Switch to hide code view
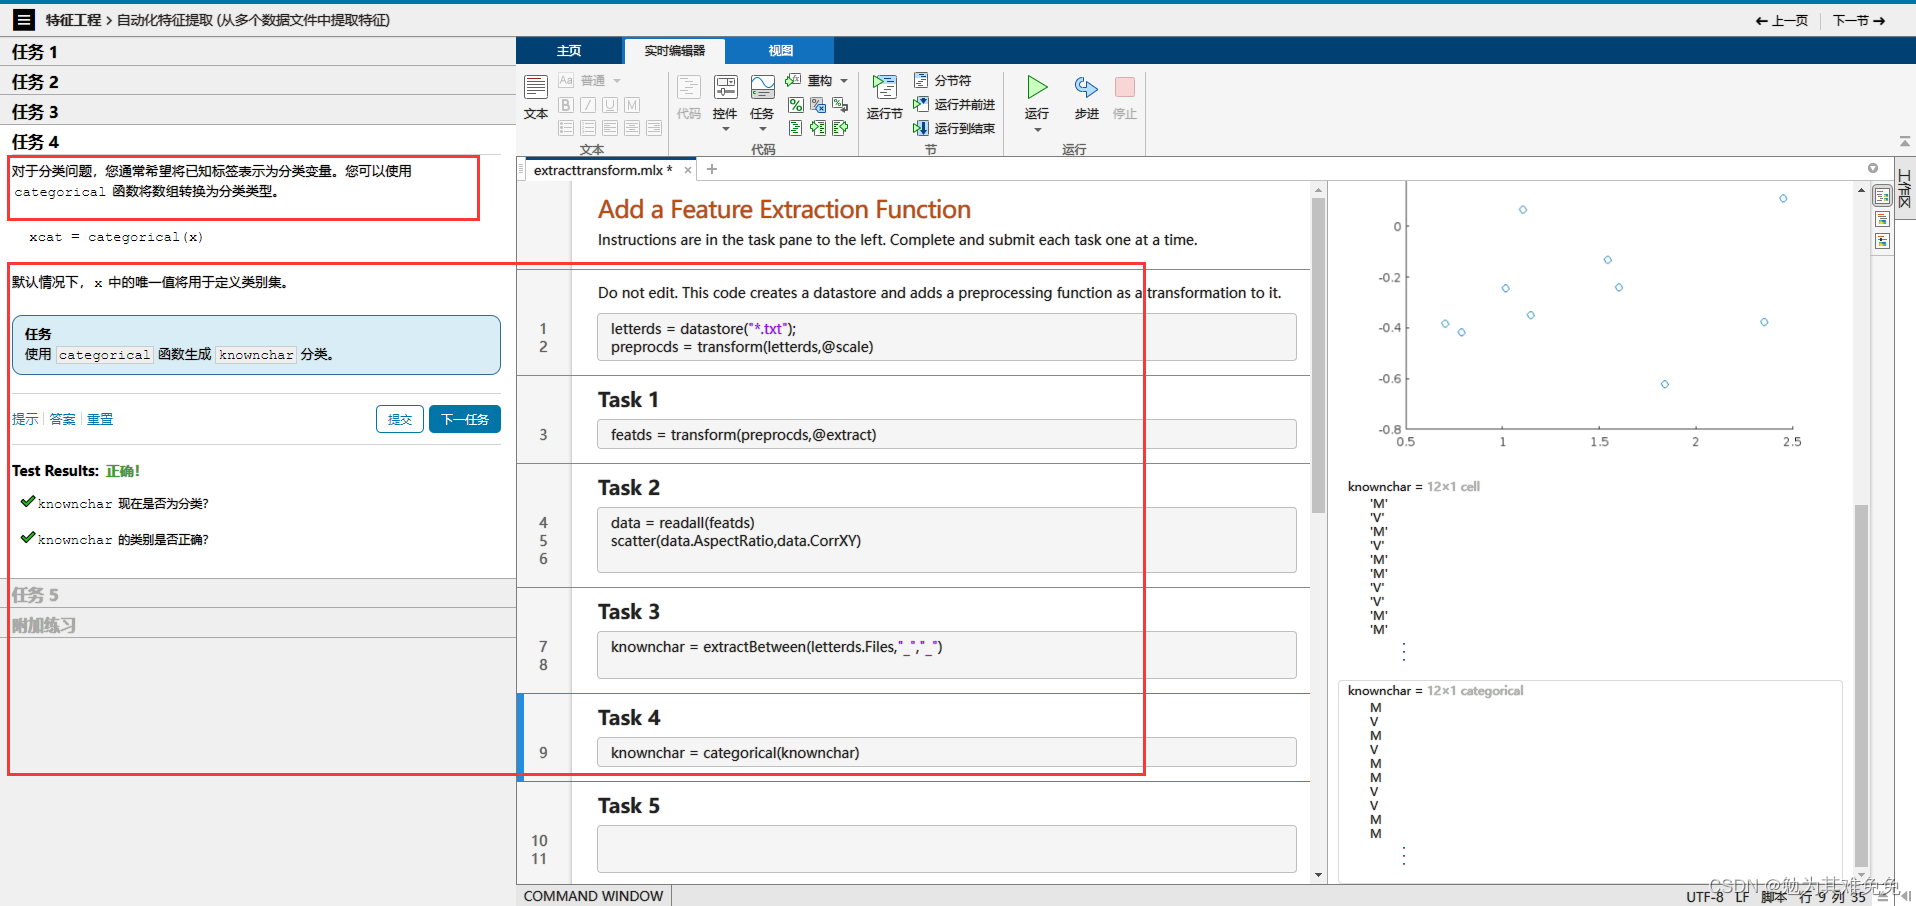 (x=1883, y=241)
